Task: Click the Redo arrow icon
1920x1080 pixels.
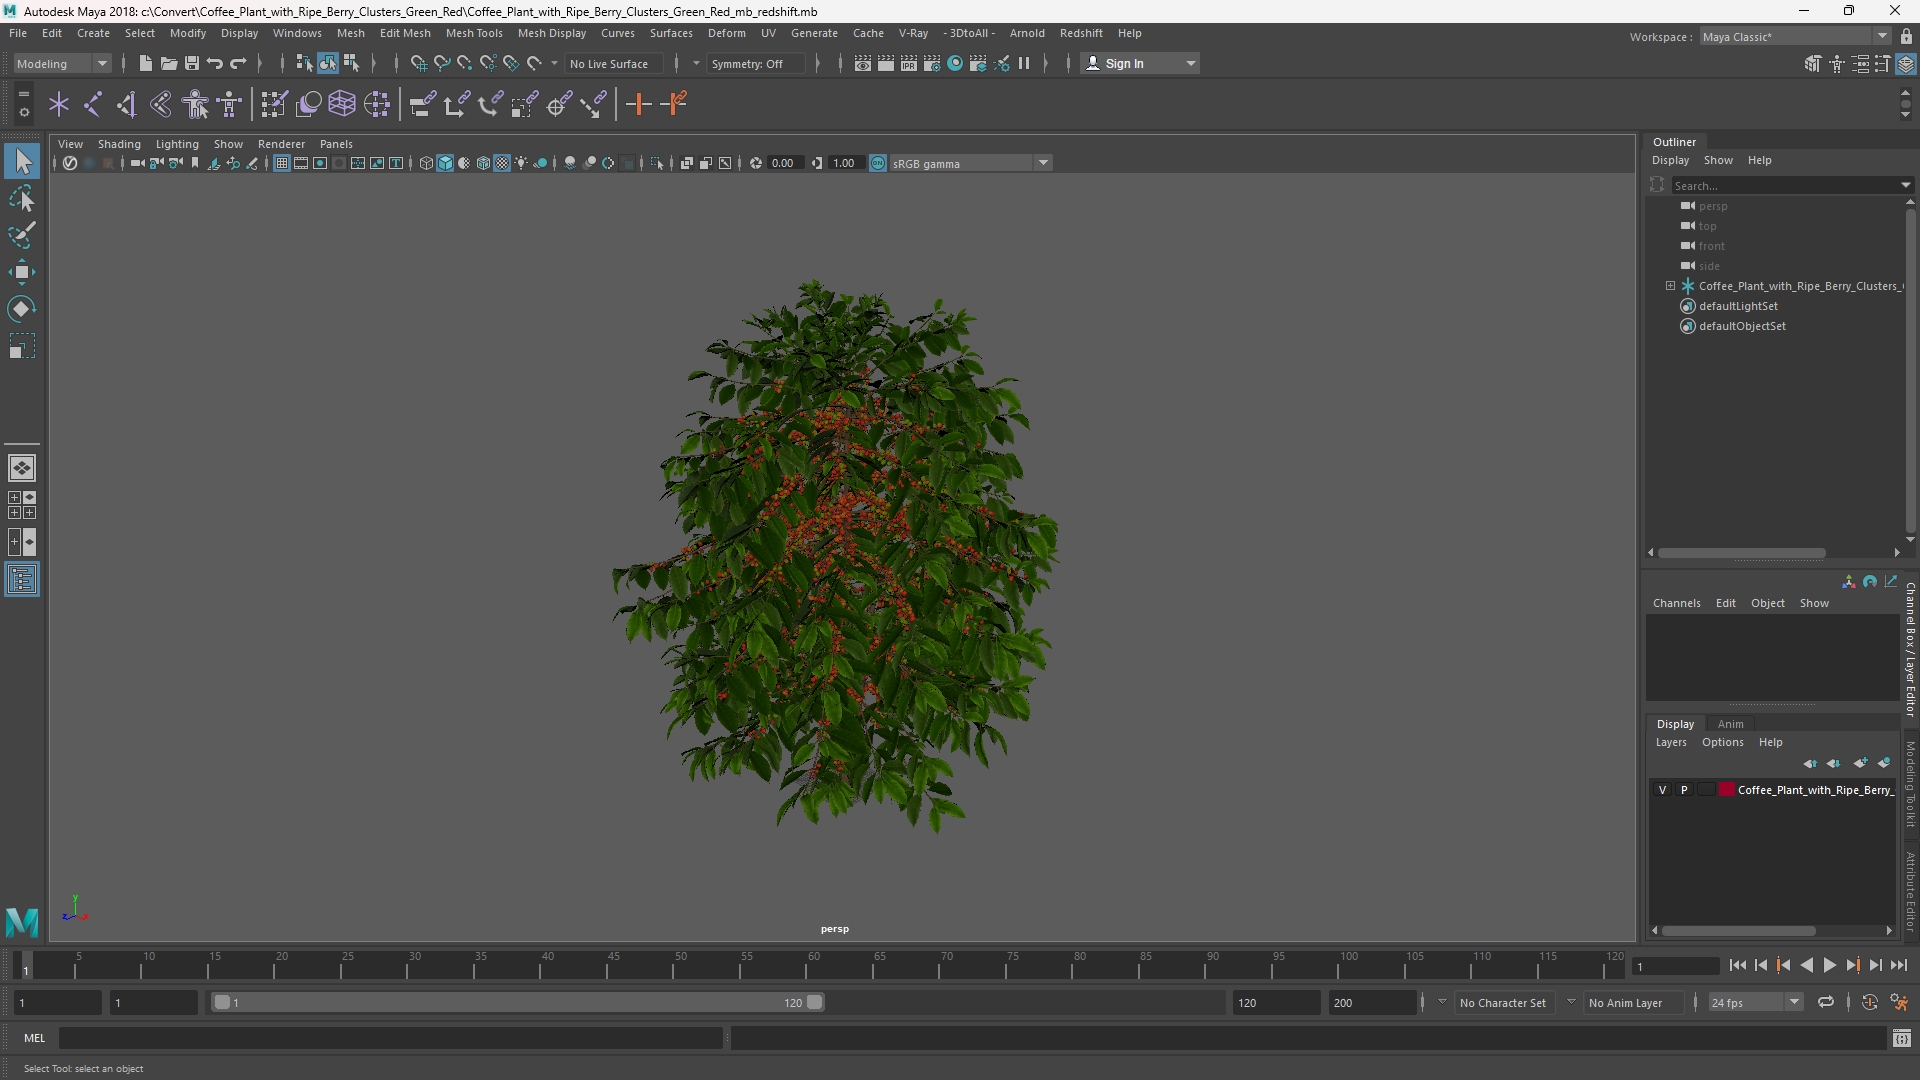Action: [x=238, y=63]
